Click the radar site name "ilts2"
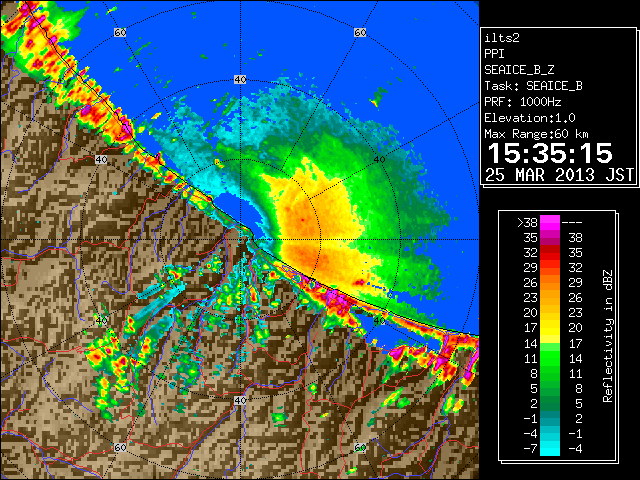Screen dimensions: 640x480 [x=502, y=38]
